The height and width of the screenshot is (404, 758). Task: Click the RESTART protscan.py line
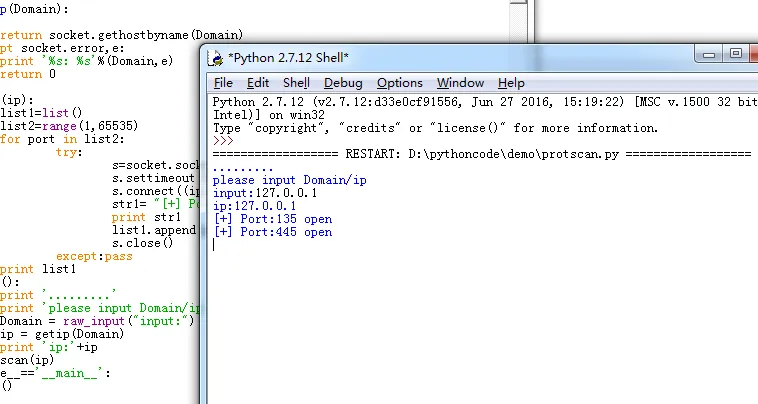tap(481, 154)
